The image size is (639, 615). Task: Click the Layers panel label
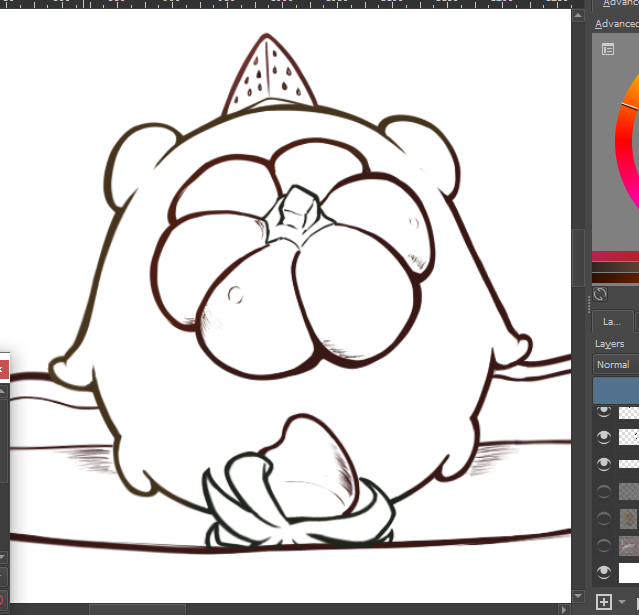click(609, 344)
